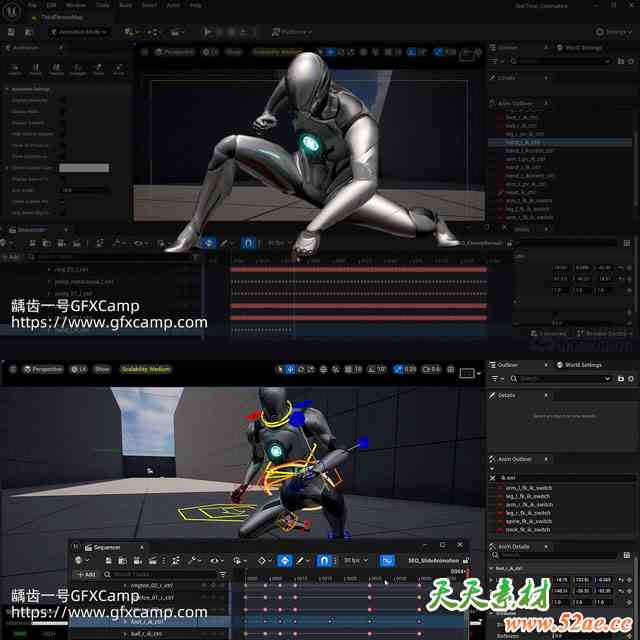Select the Anim Details tab in lower editor
The image size is (640, 640).
513,547
